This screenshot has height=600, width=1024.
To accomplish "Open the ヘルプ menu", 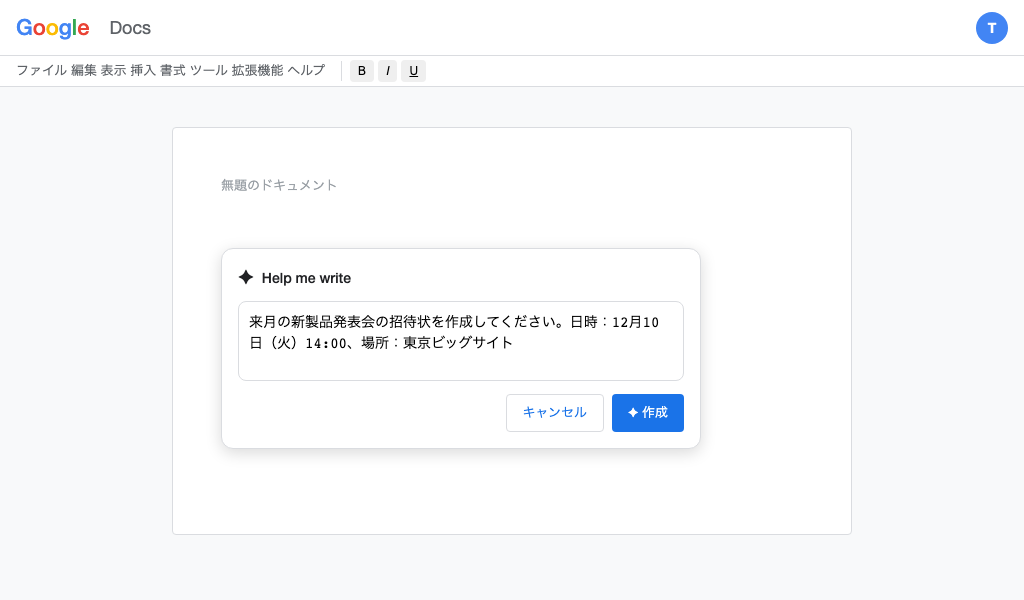I will 305,70.
